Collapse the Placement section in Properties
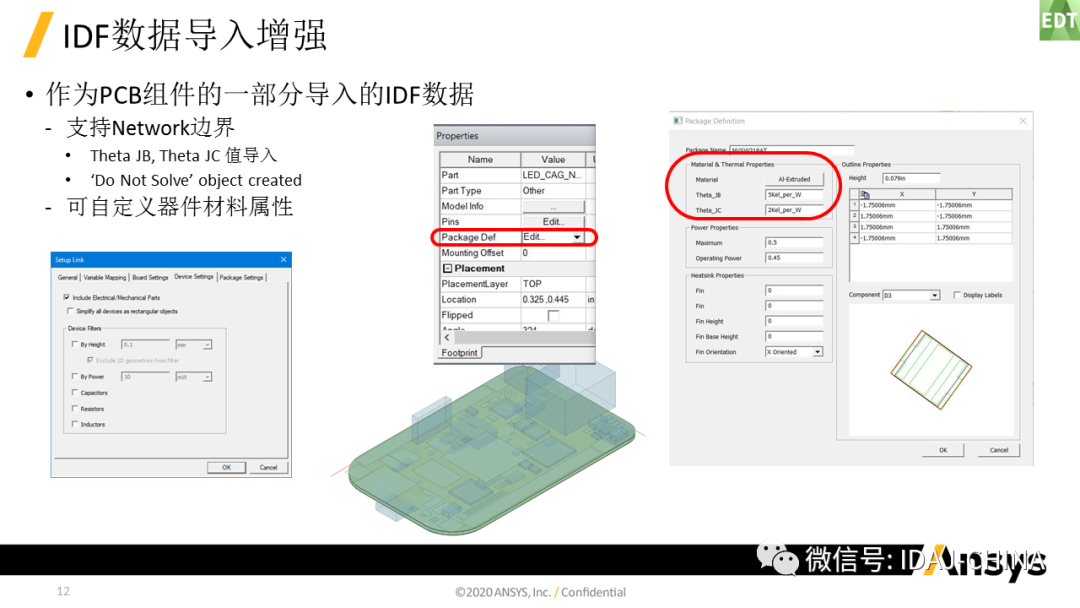This screenshot has width=1080, height=608. pyautogui.click(x=447, y=269)
